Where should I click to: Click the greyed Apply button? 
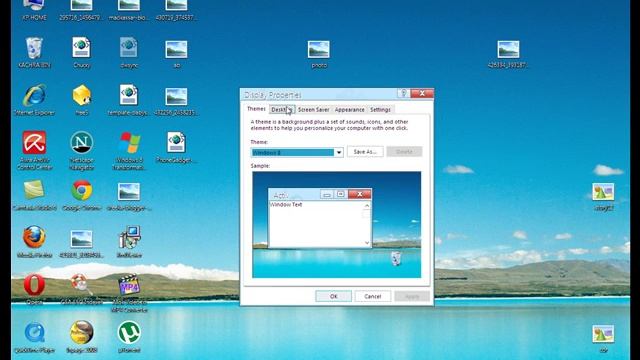pos(412,296)
